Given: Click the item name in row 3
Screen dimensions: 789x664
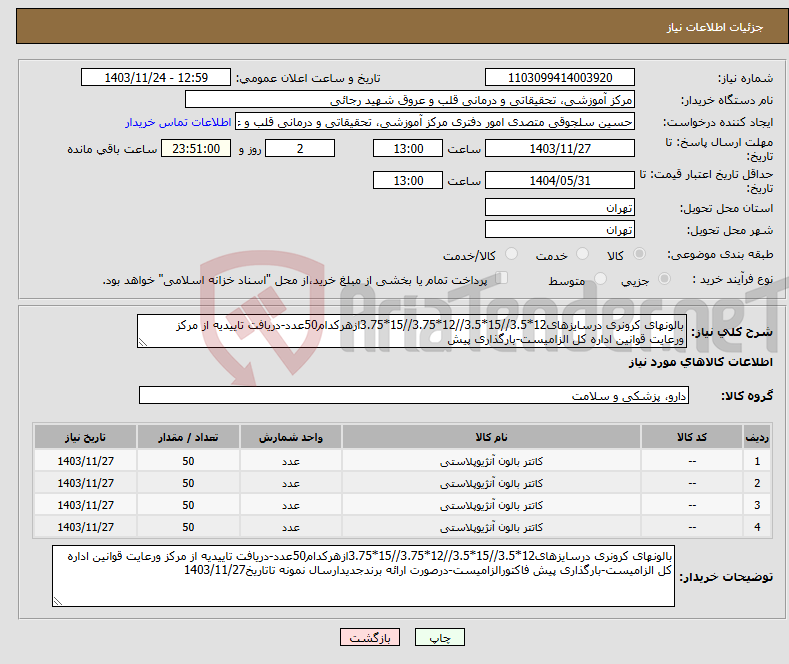Looking at the screenshot, I should 491,506.
